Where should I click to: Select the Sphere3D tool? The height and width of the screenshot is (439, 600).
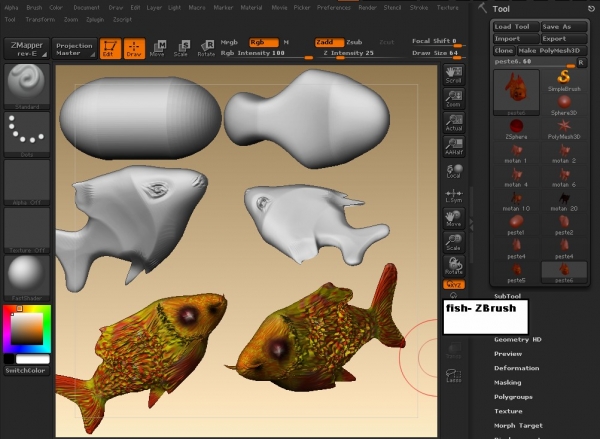point(564,105)
